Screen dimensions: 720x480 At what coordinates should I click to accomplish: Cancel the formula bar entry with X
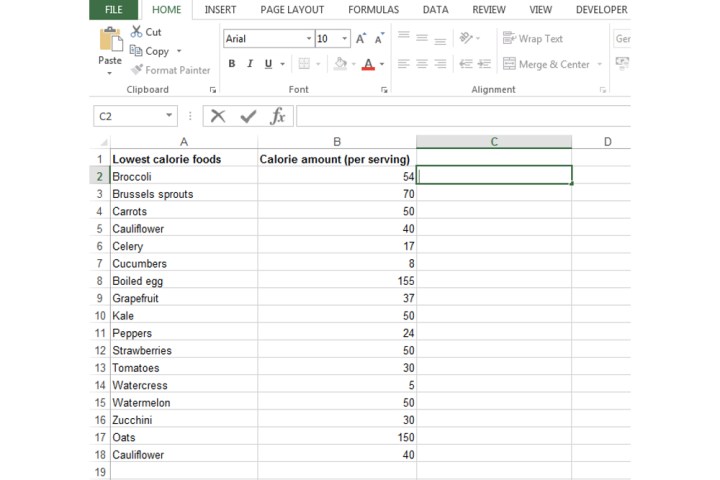pos(218,116)
